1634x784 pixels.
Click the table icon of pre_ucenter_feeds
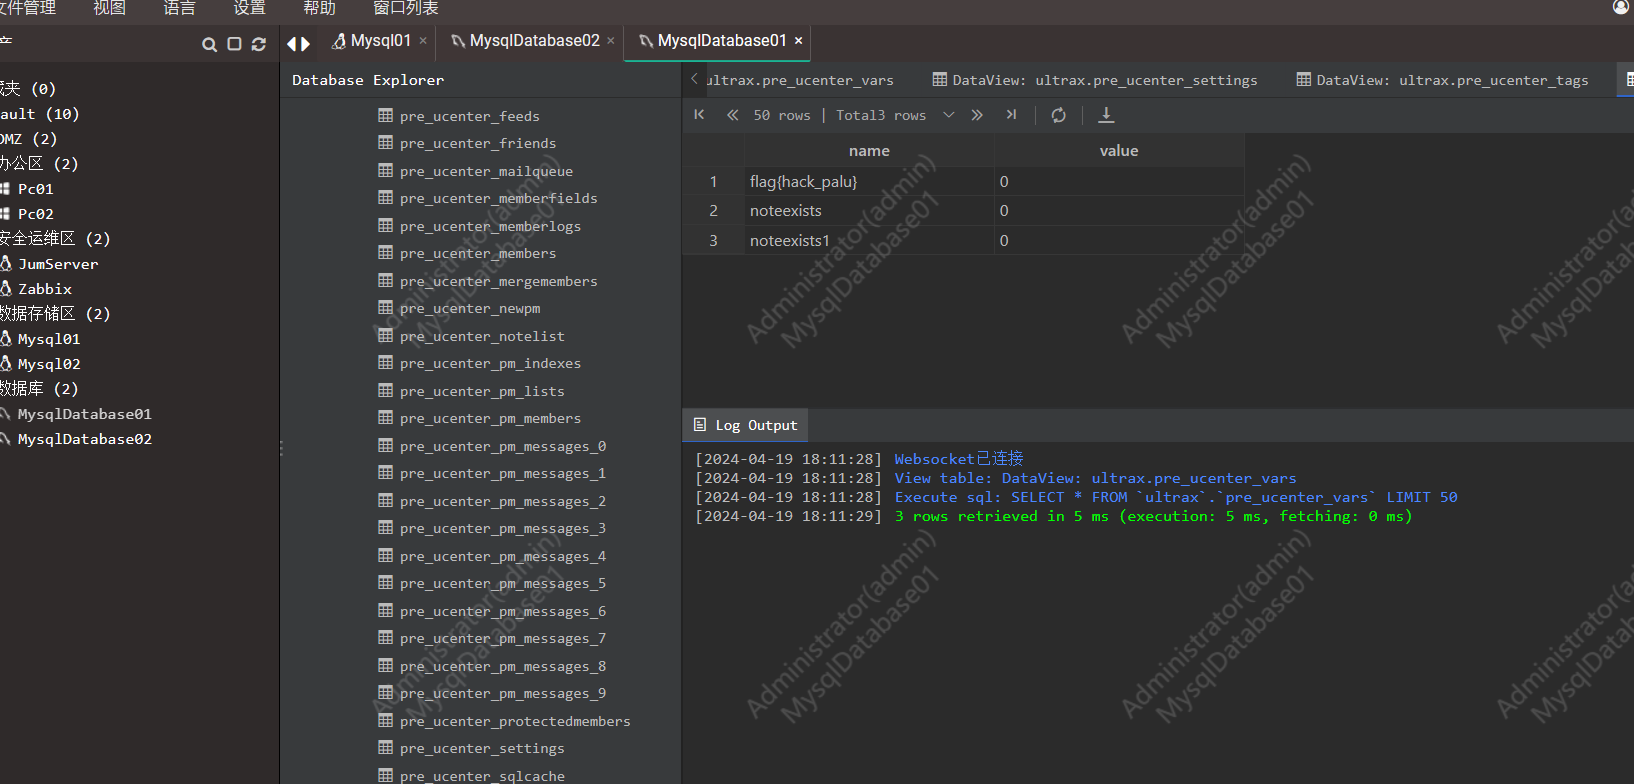coord(385,115)
